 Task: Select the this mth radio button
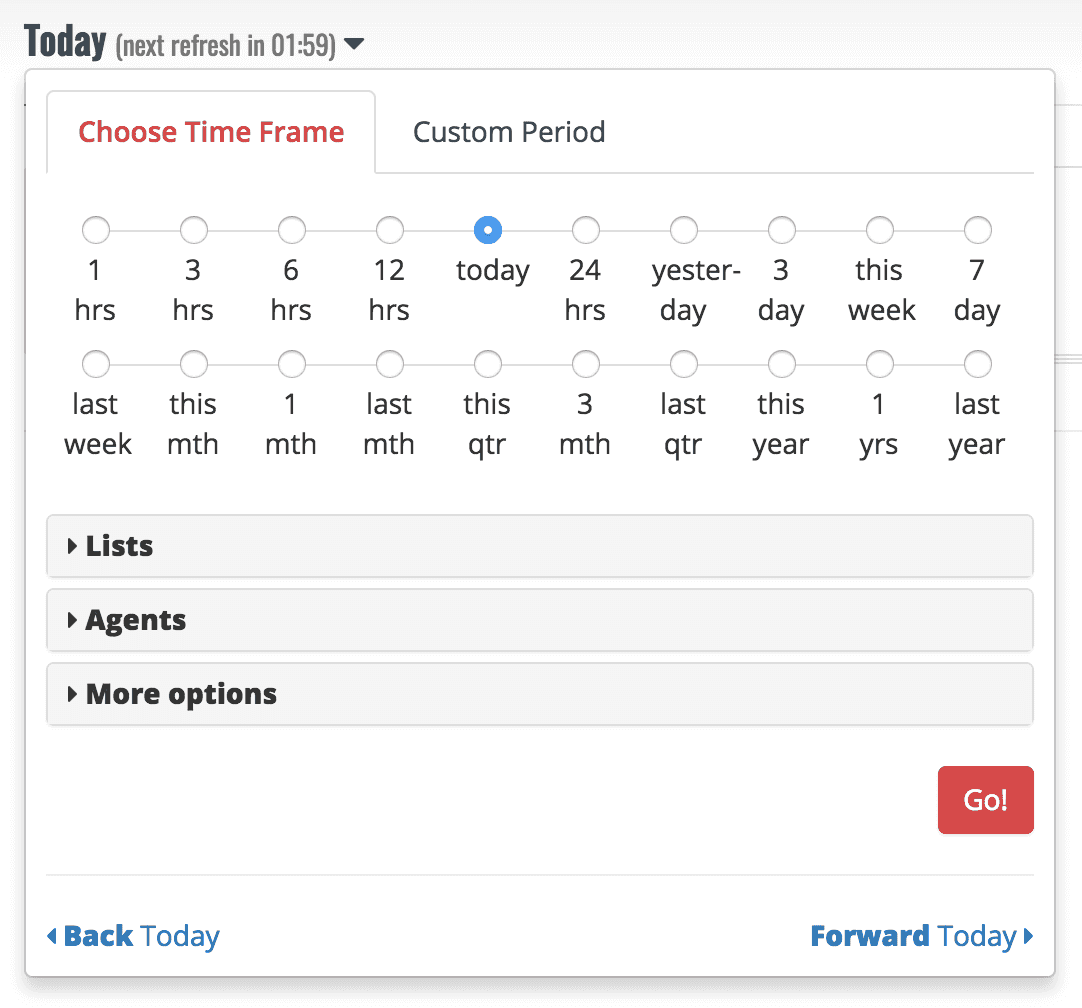point(194,364)
